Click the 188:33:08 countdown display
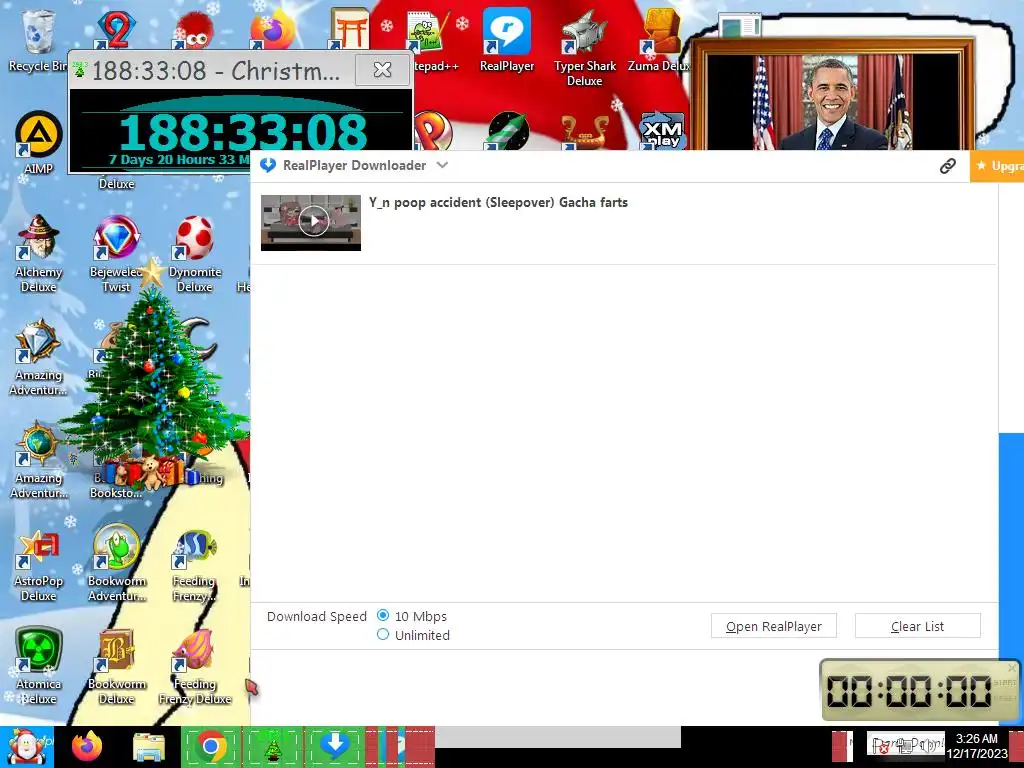The width and height of the screenshot is (1024, 768). [243, 132]
